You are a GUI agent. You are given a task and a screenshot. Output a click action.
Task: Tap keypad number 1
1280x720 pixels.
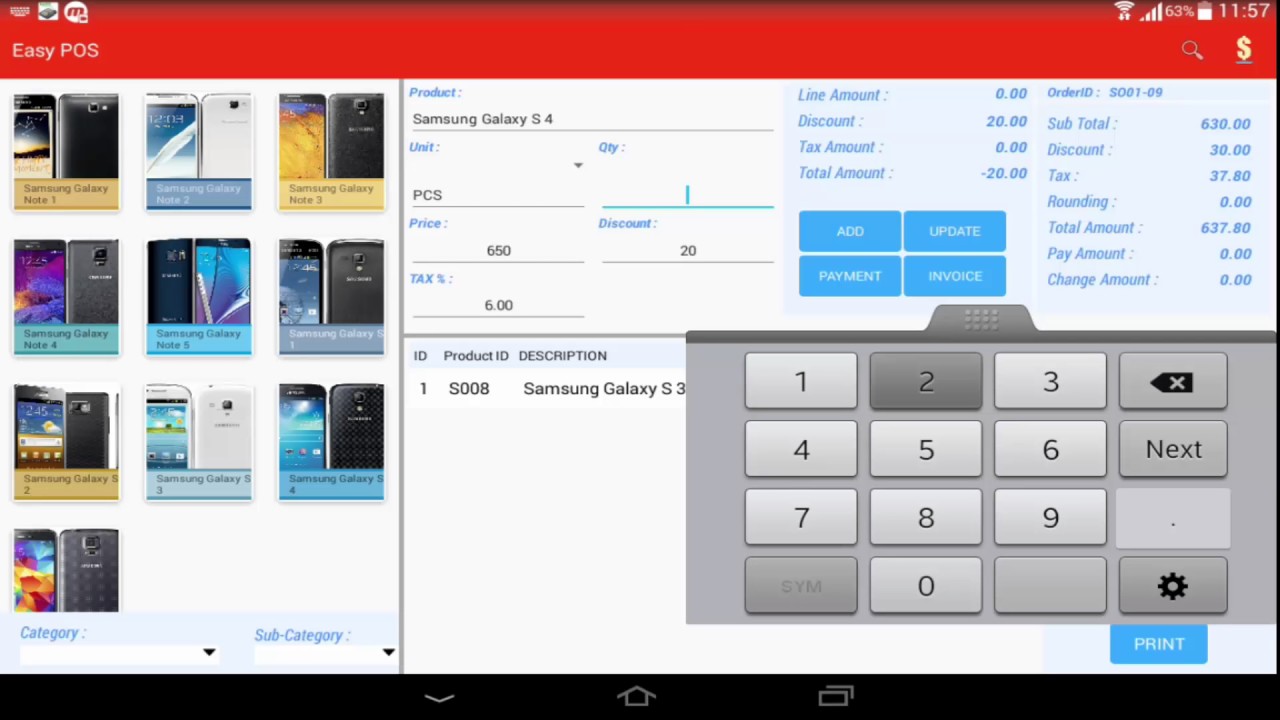(801, 381)
